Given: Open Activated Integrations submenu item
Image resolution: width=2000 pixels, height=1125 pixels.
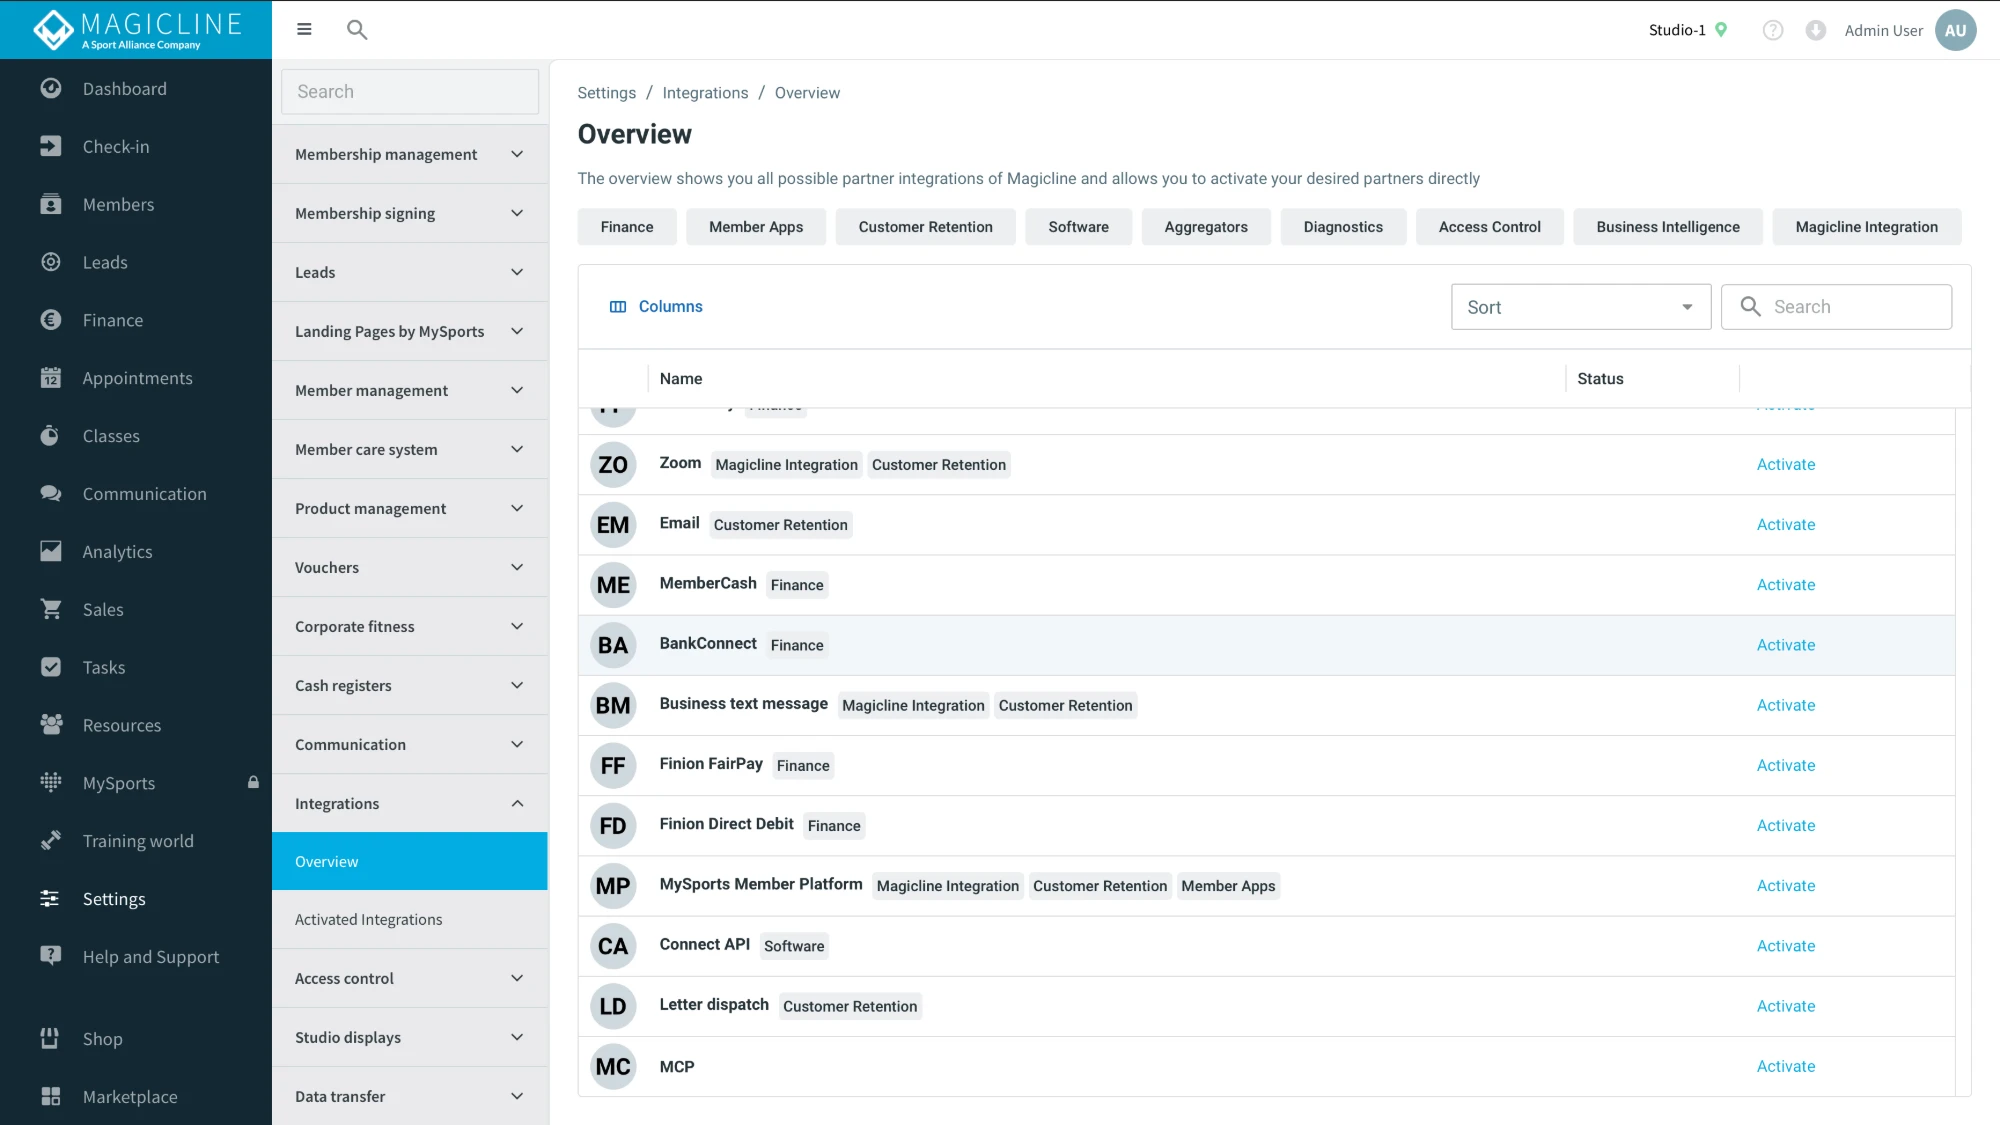Looking at the screenshot, I should coord(410,919).
